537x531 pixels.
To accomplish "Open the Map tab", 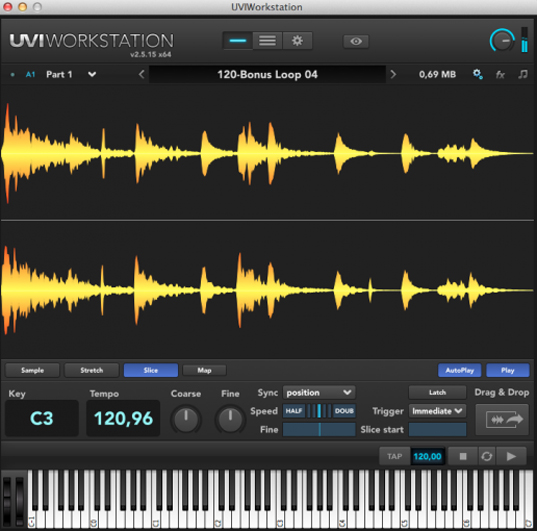I will tap(204, 370).
